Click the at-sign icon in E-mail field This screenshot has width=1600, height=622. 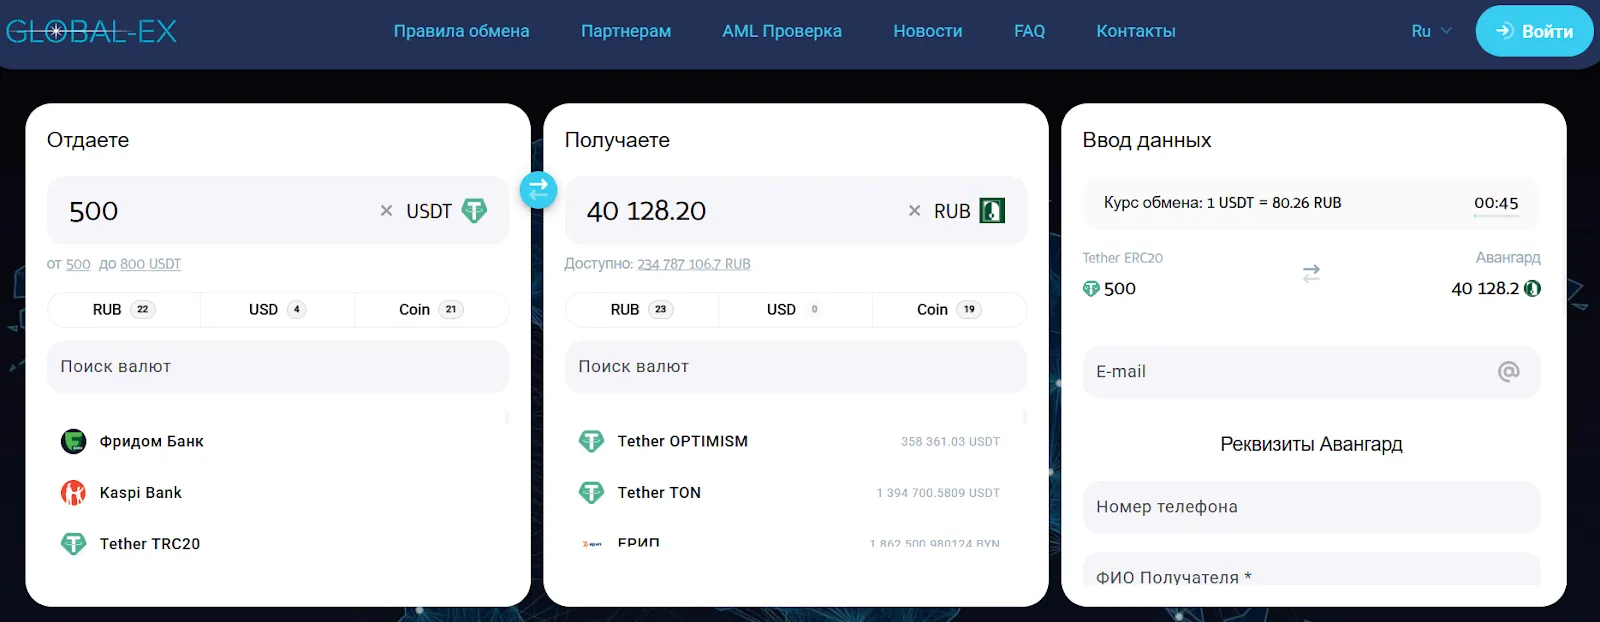pyautogui.click(x=1509, y=372)
